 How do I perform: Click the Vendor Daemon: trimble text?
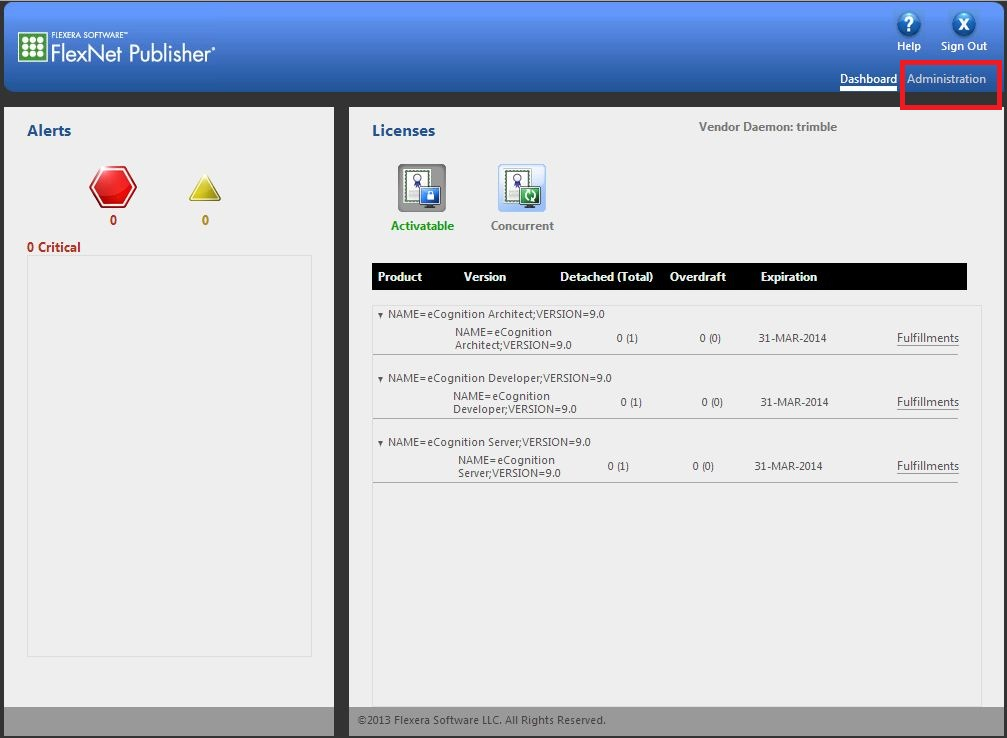point(767,127)
